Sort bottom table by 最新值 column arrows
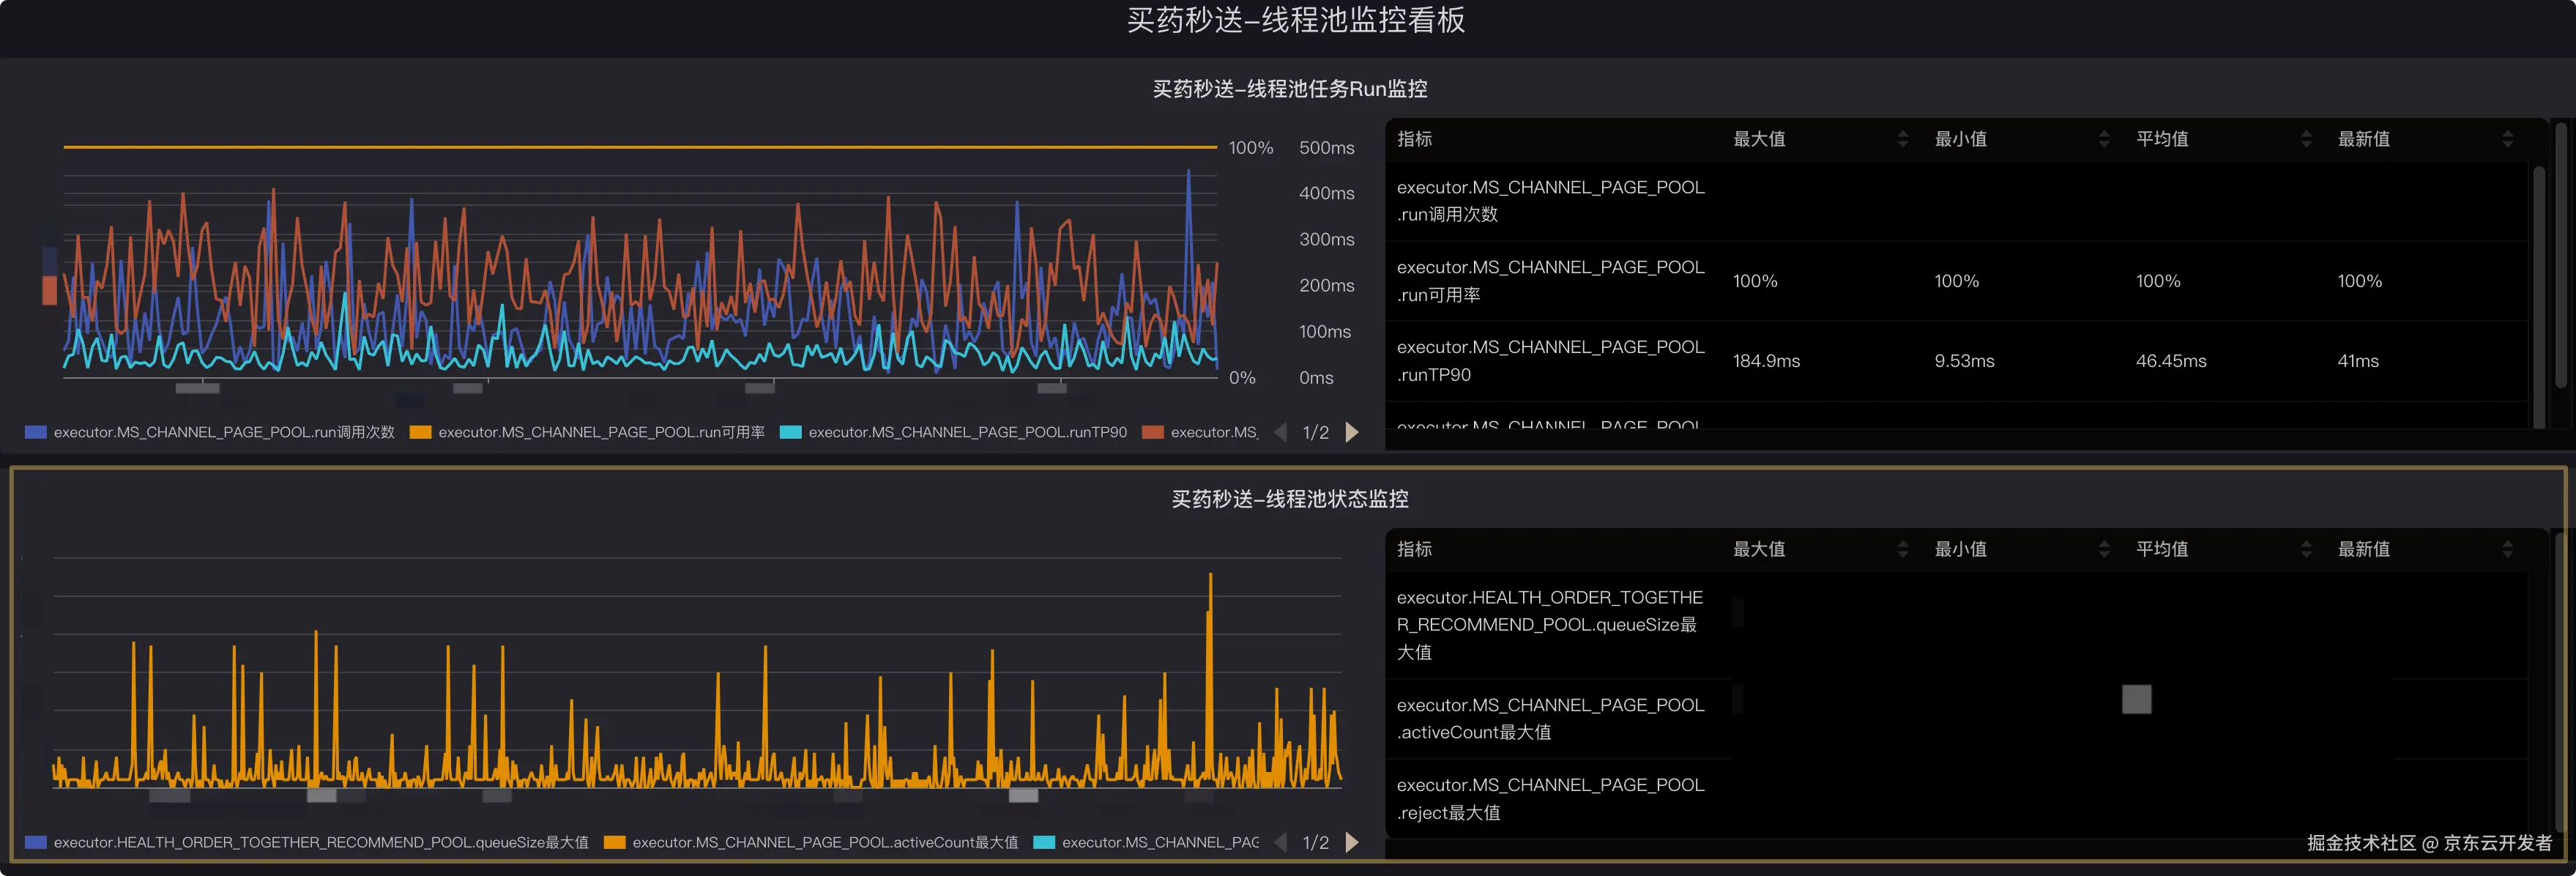Image resolution: width=2576 pixels, height=876 pixels. click(x=2507, y=549)
